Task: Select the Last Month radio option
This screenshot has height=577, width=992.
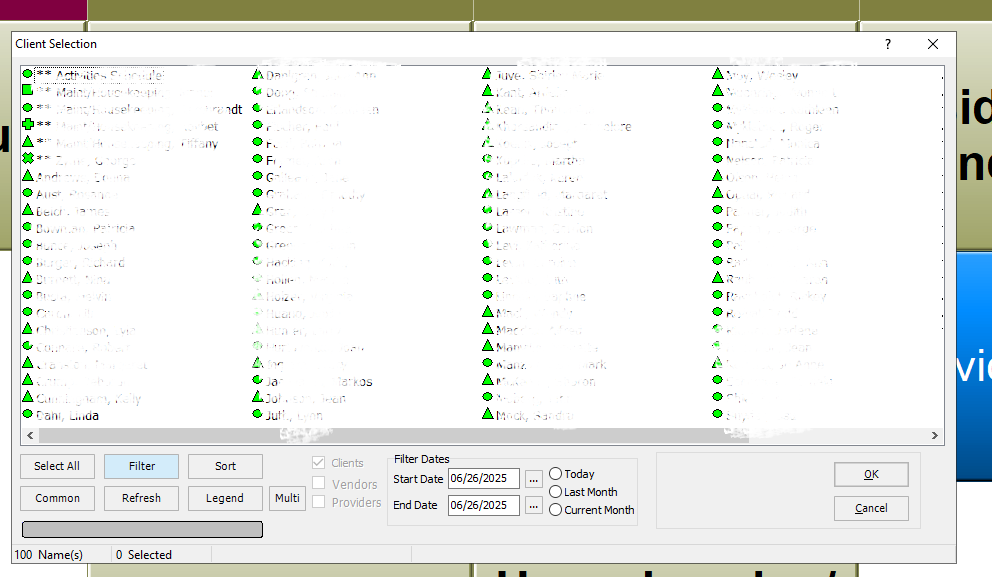Action: point(555,492)
